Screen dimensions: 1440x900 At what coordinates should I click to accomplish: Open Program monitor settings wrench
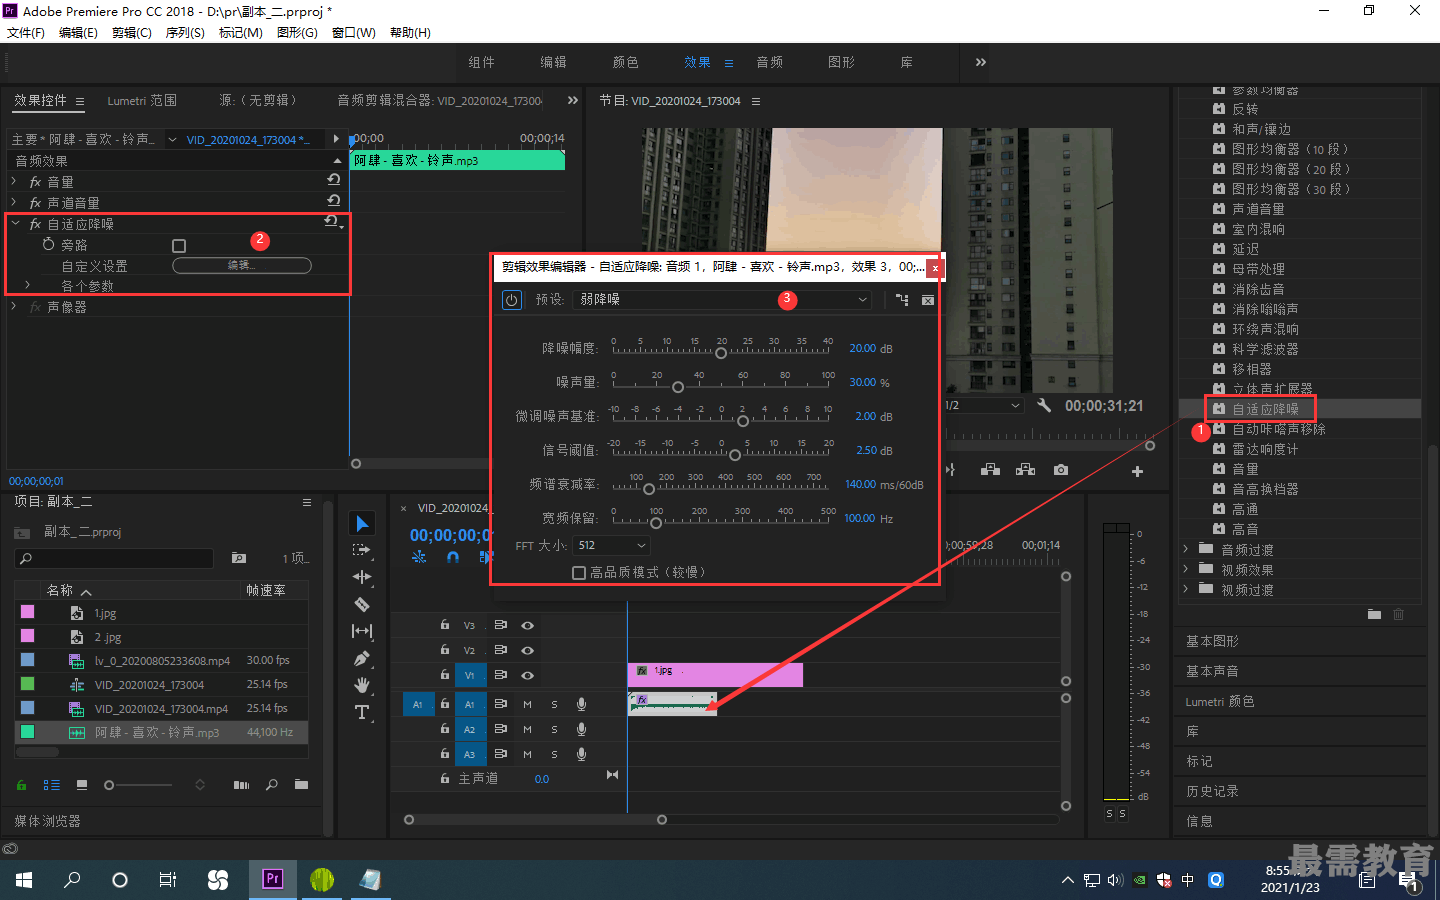point(1044,405)
